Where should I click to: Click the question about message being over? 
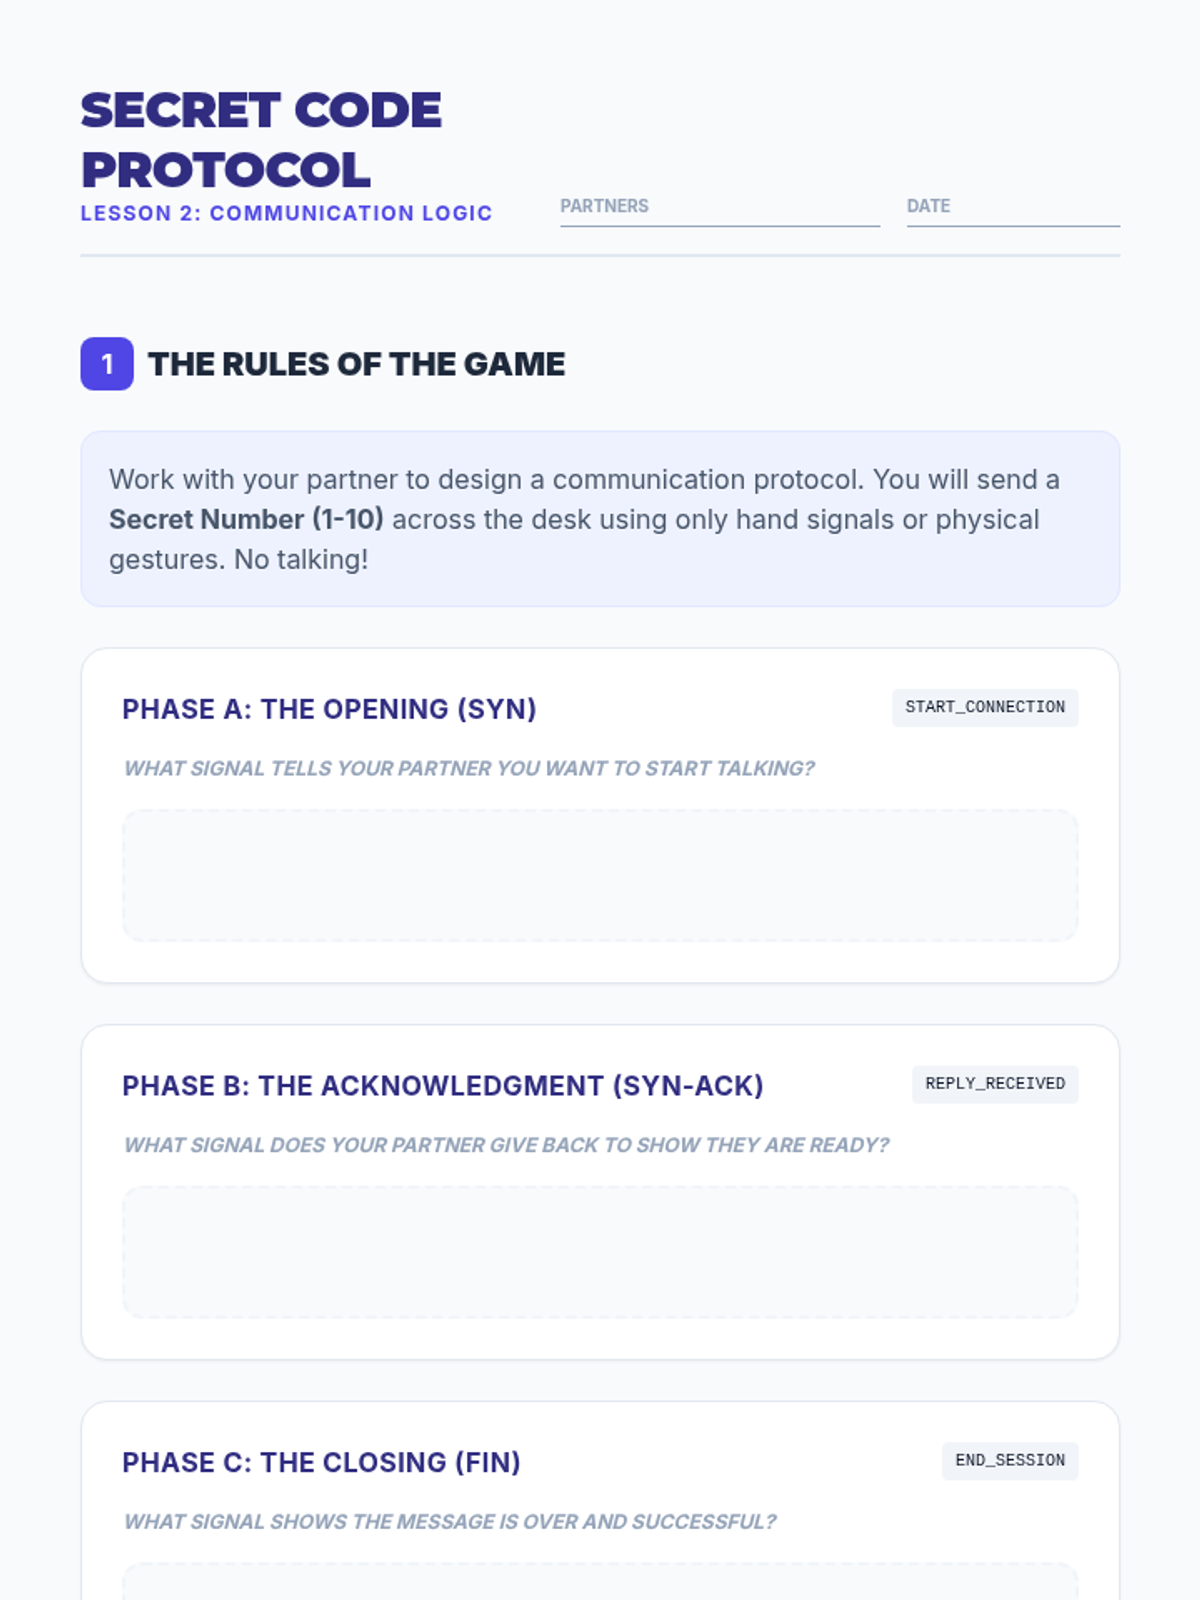[x=449, y=1522]
